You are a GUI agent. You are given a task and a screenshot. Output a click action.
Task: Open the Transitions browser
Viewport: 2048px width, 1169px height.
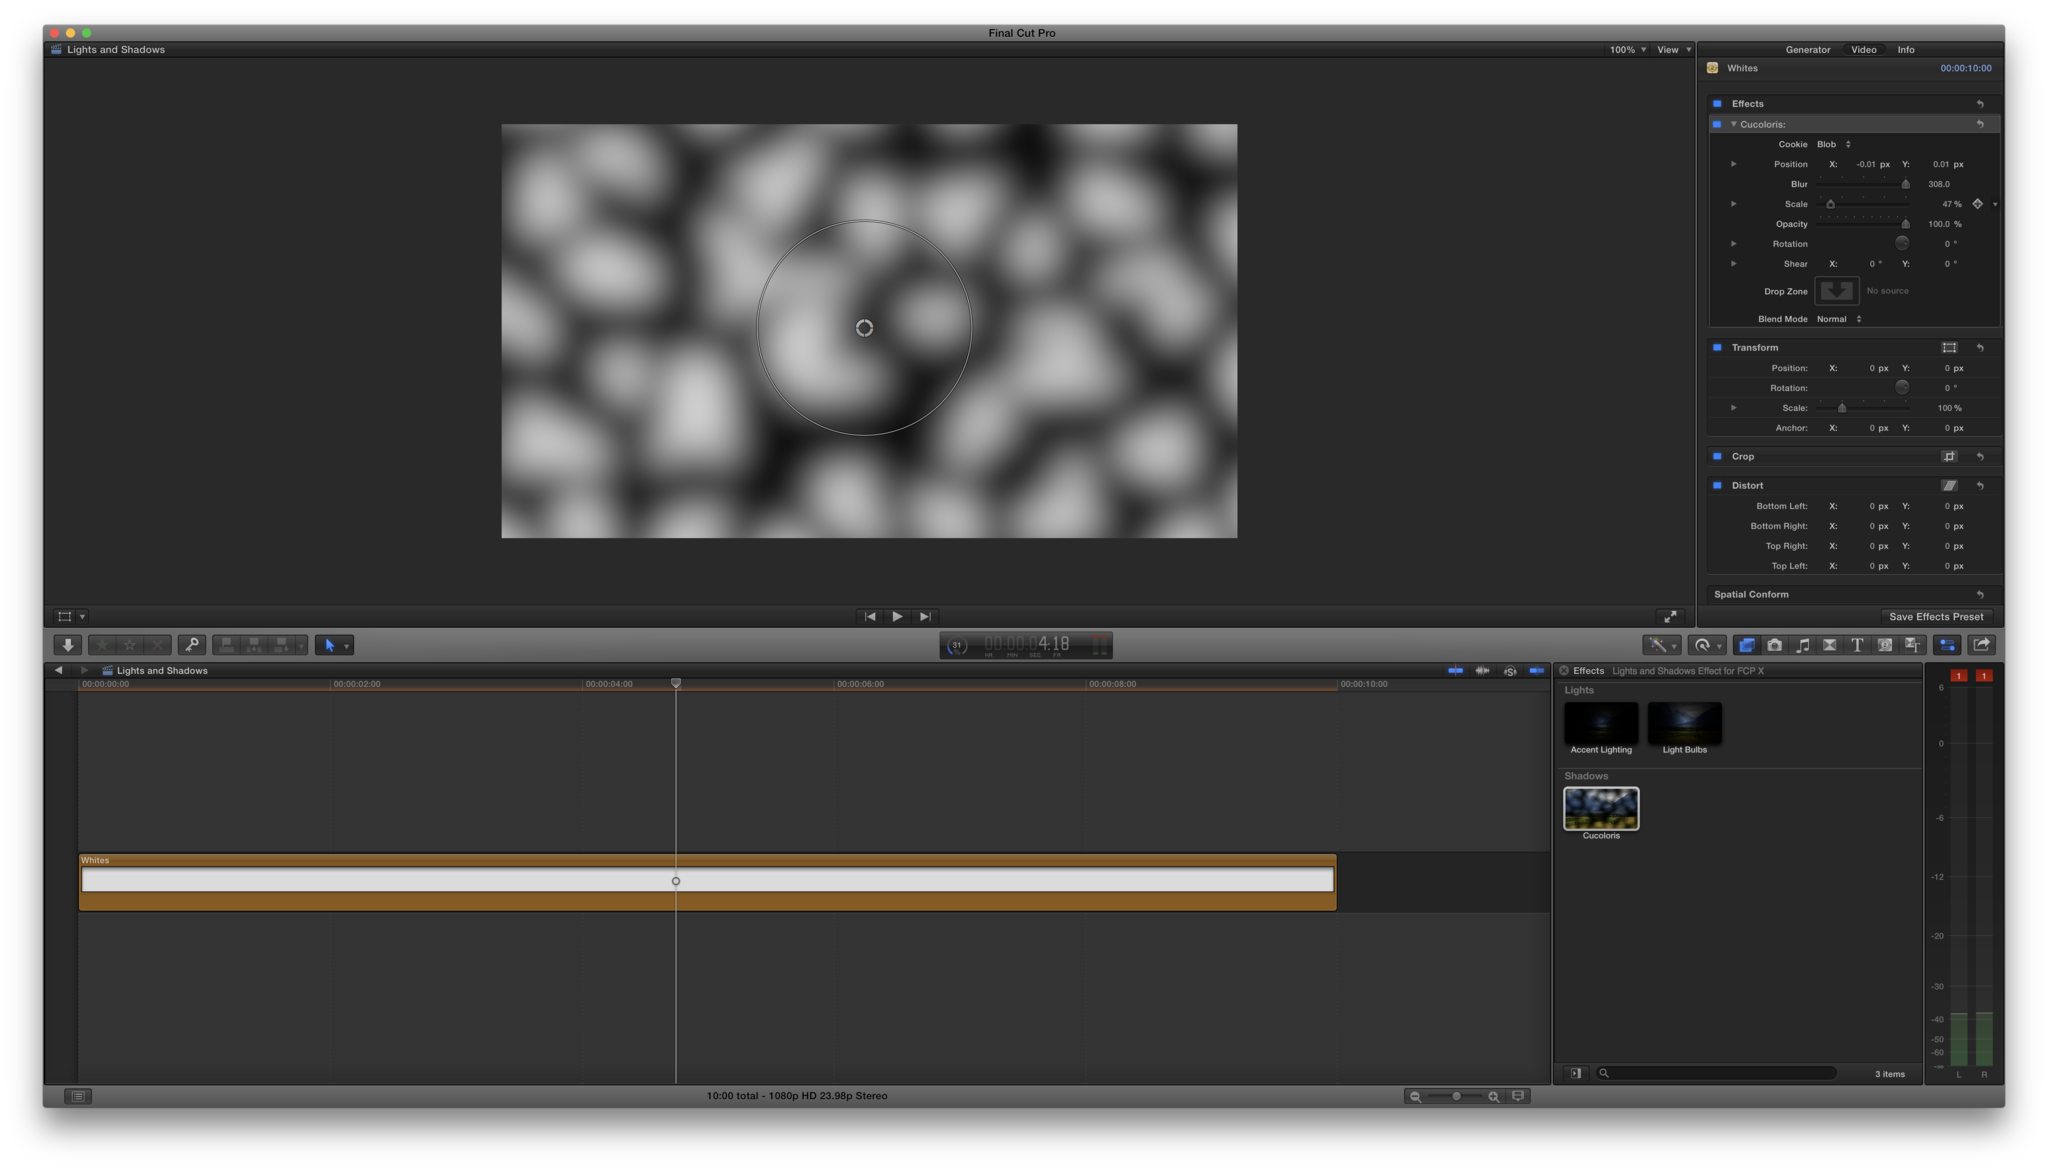(x=1830, y=645)
